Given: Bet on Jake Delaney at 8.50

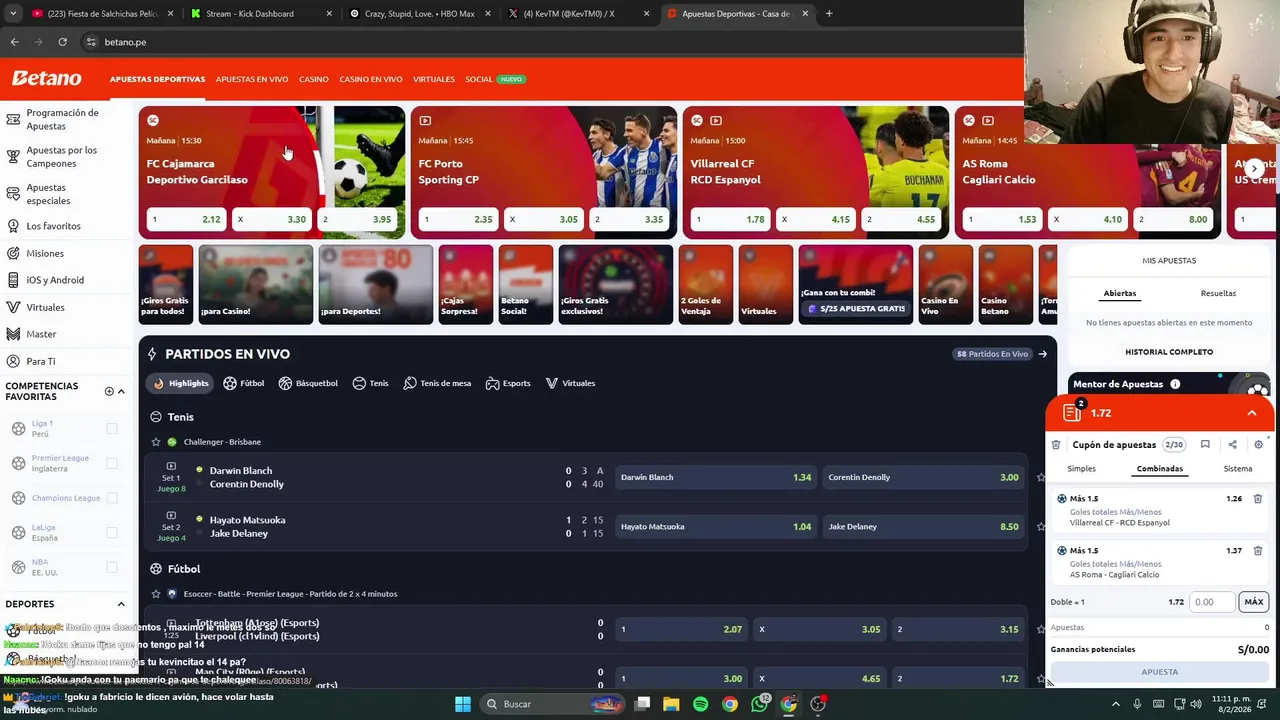Looking at the screenshot, I should pyautogui.click(x=923, y=527).
